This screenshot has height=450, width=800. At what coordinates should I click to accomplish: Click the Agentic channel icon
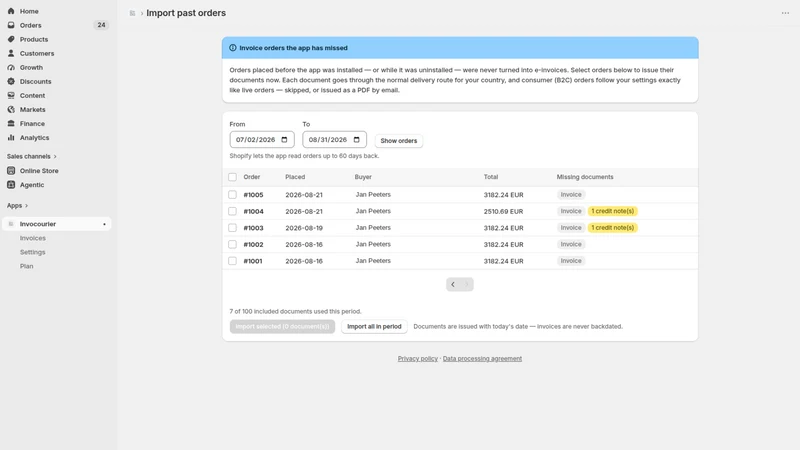[x=11, y=185]
